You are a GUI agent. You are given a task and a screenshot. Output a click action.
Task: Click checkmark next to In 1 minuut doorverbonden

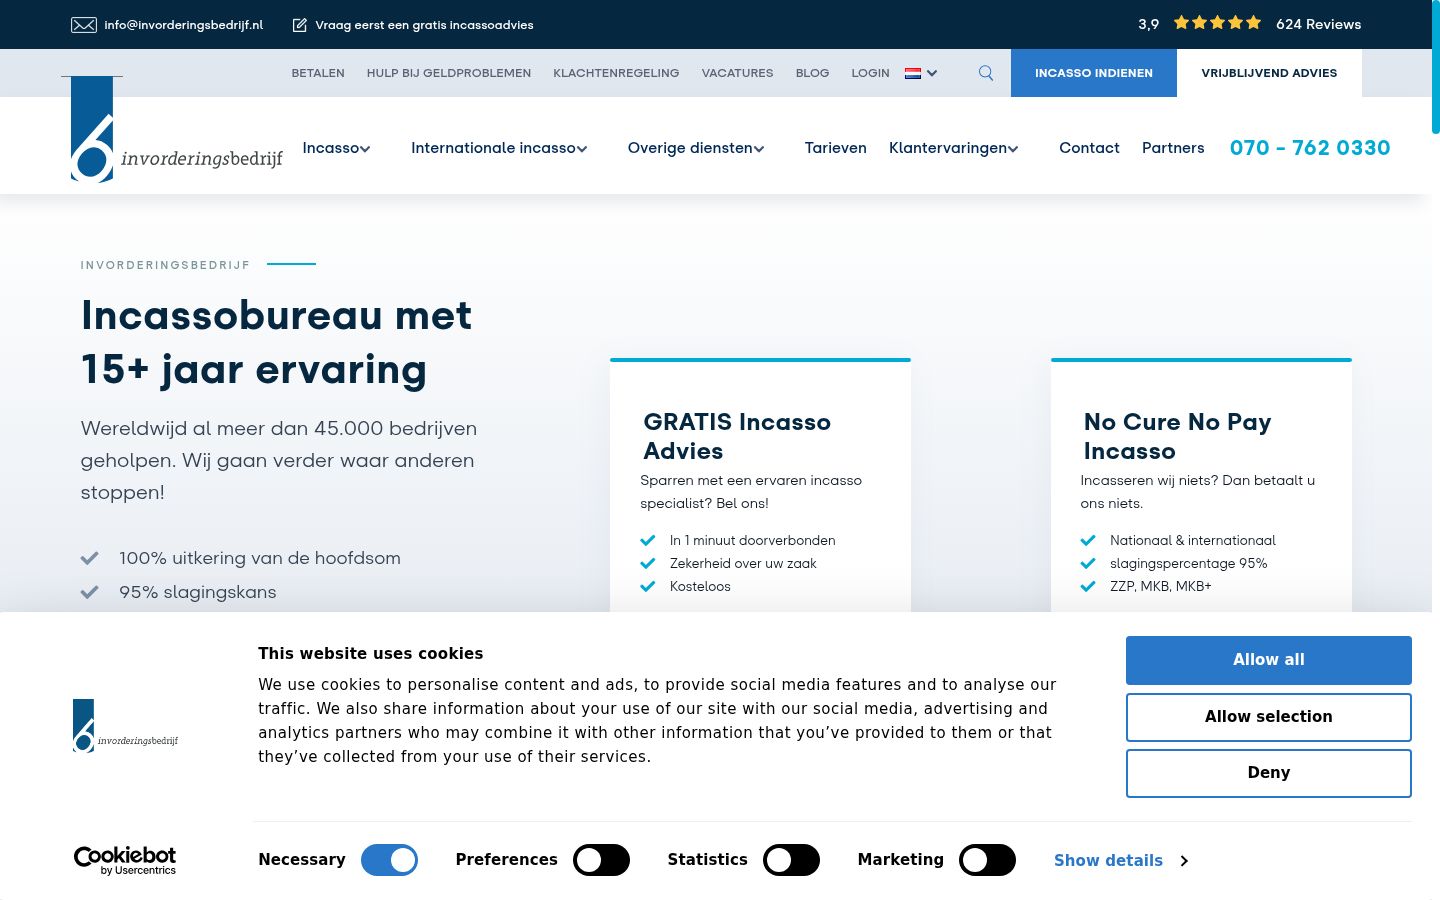click(x=647, y=540)
